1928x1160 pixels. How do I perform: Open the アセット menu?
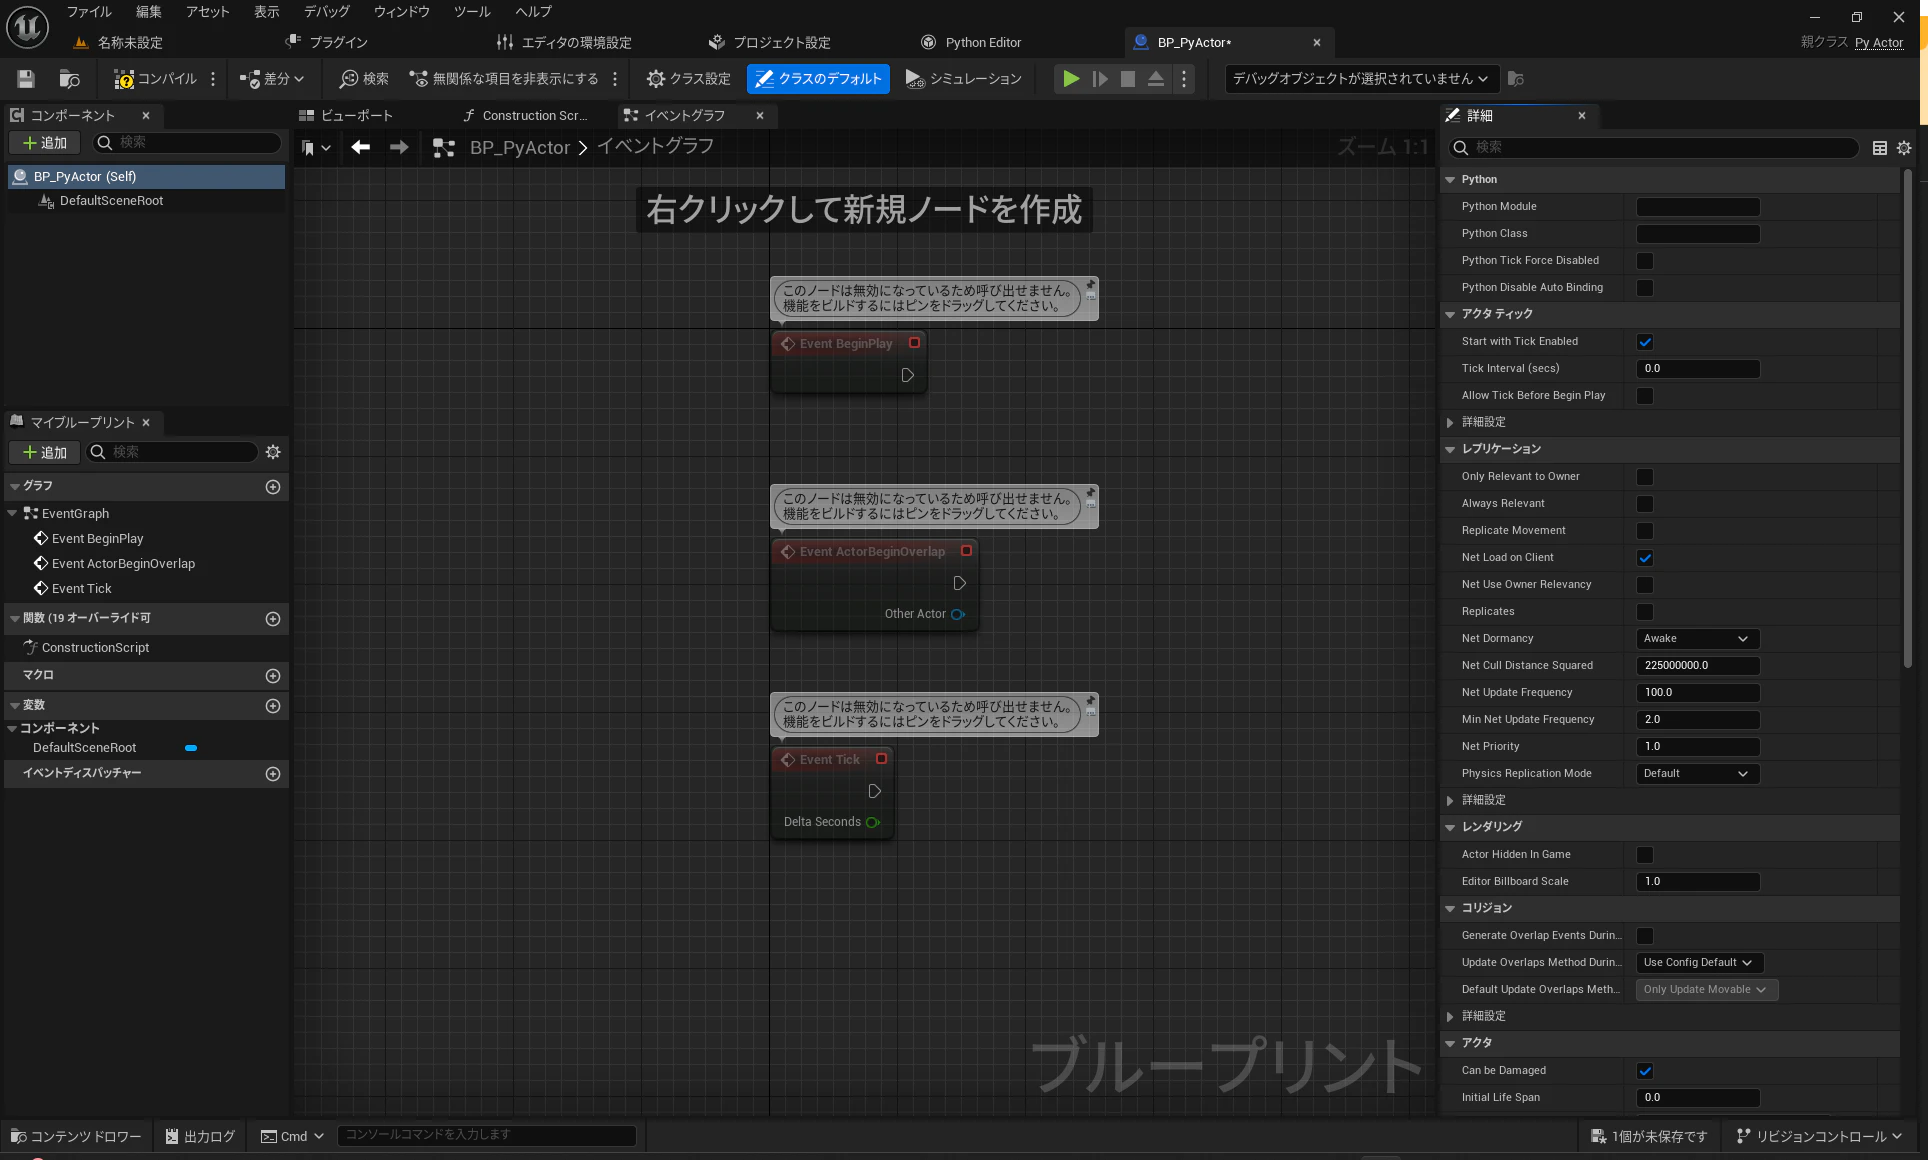point(207,12)
